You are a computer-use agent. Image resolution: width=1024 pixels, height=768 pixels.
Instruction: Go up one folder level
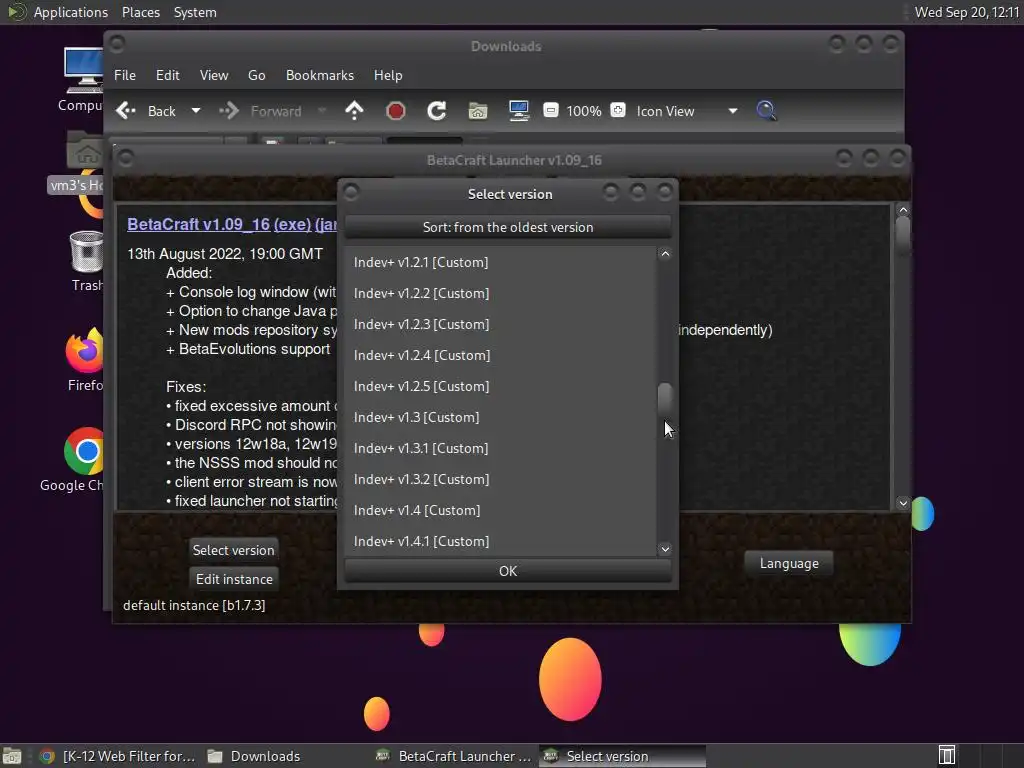click(x=354, y=111)
